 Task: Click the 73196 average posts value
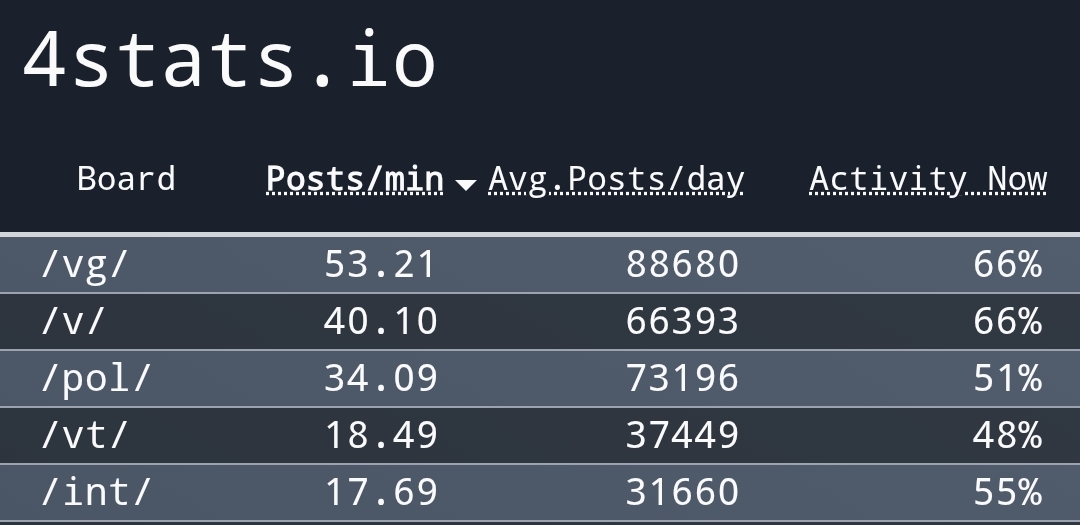click(x=682, y=379)
